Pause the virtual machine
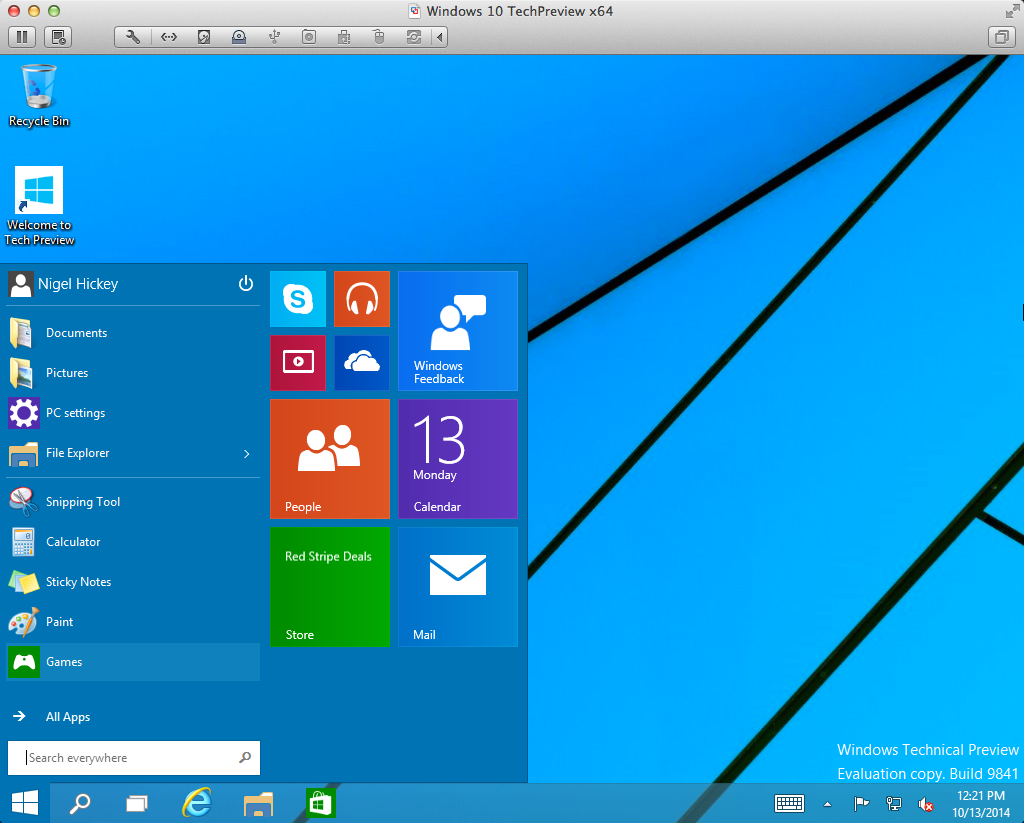 click(22, 37)
